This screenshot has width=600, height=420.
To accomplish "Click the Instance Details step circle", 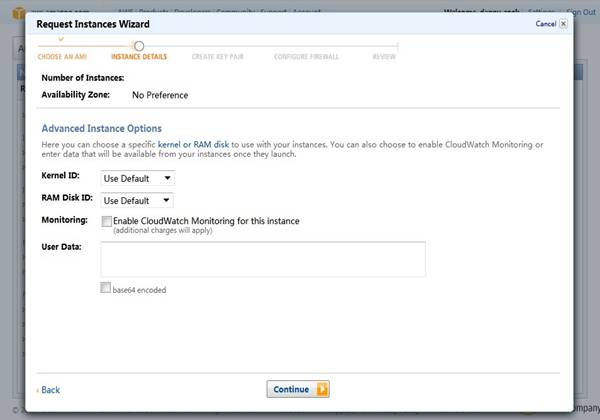I will coord(139,46).
